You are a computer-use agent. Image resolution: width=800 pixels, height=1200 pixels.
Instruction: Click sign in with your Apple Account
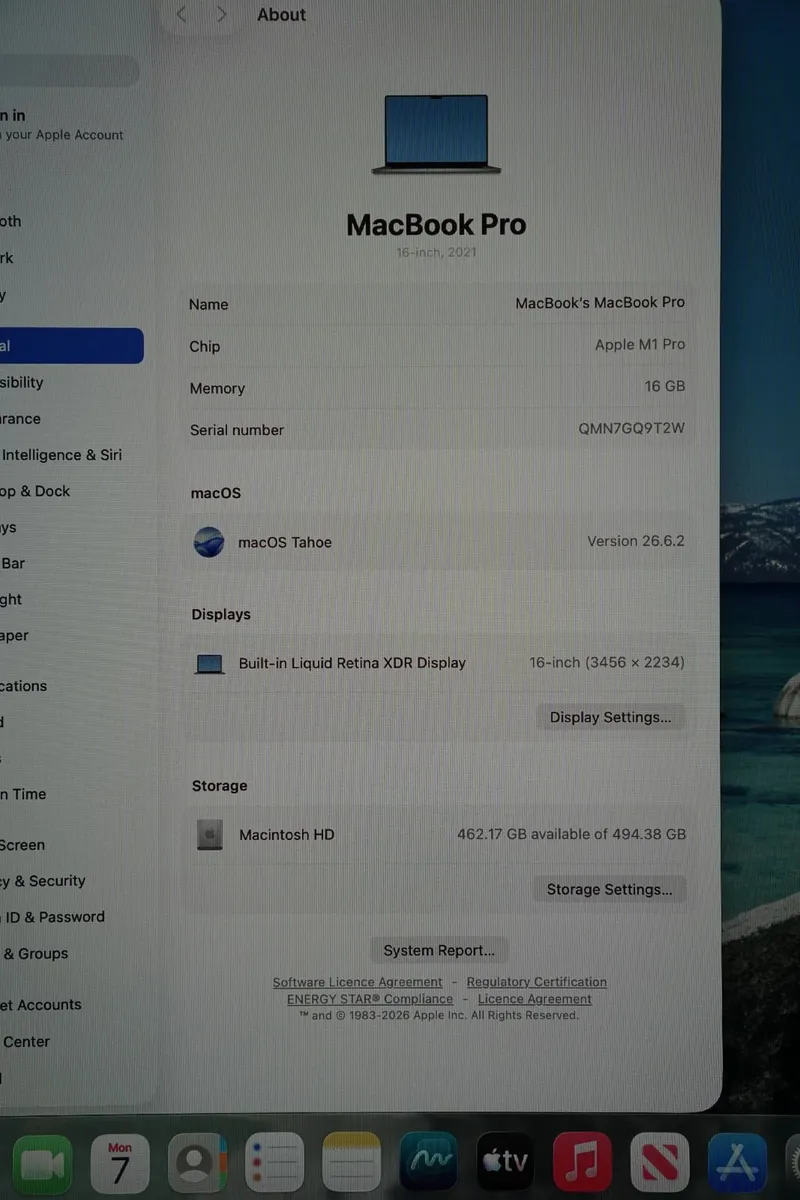coord(62,125)
